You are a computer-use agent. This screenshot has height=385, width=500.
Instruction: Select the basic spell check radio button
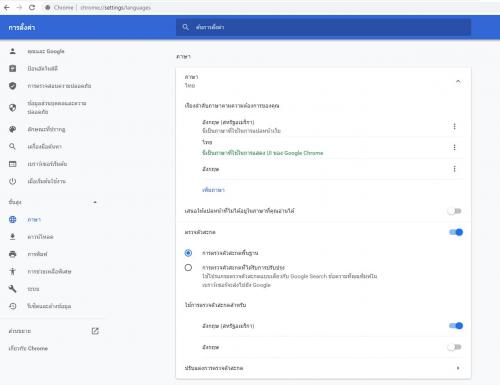[188, 253]
